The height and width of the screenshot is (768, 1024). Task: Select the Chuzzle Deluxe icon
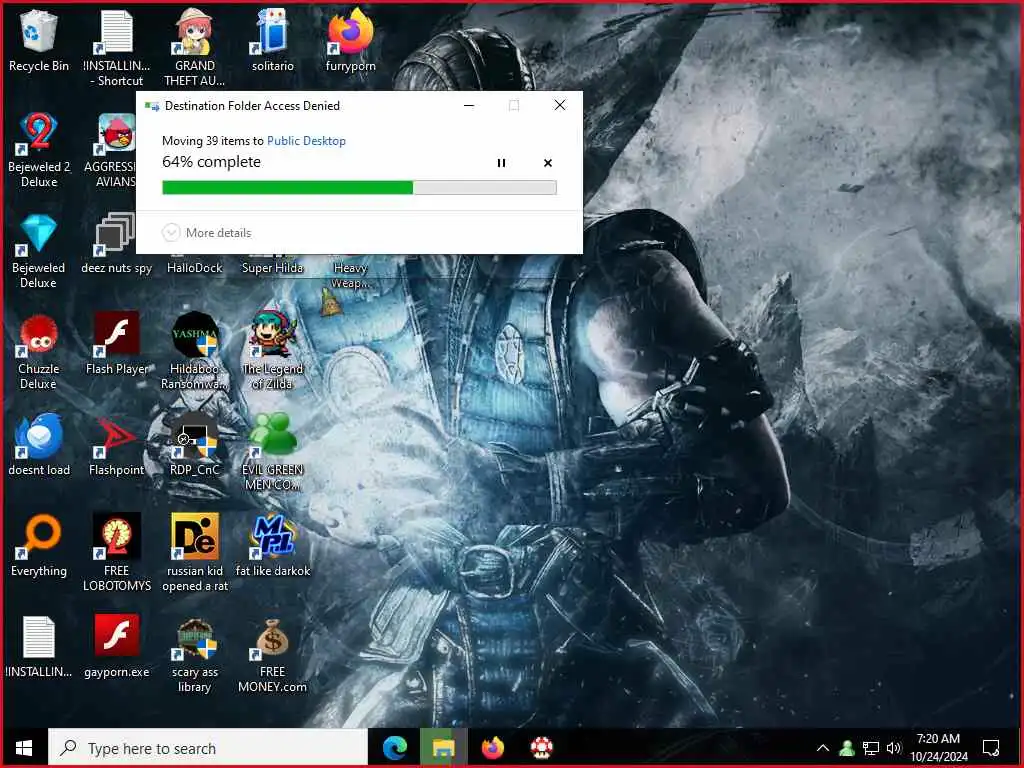tap(39, 352)
